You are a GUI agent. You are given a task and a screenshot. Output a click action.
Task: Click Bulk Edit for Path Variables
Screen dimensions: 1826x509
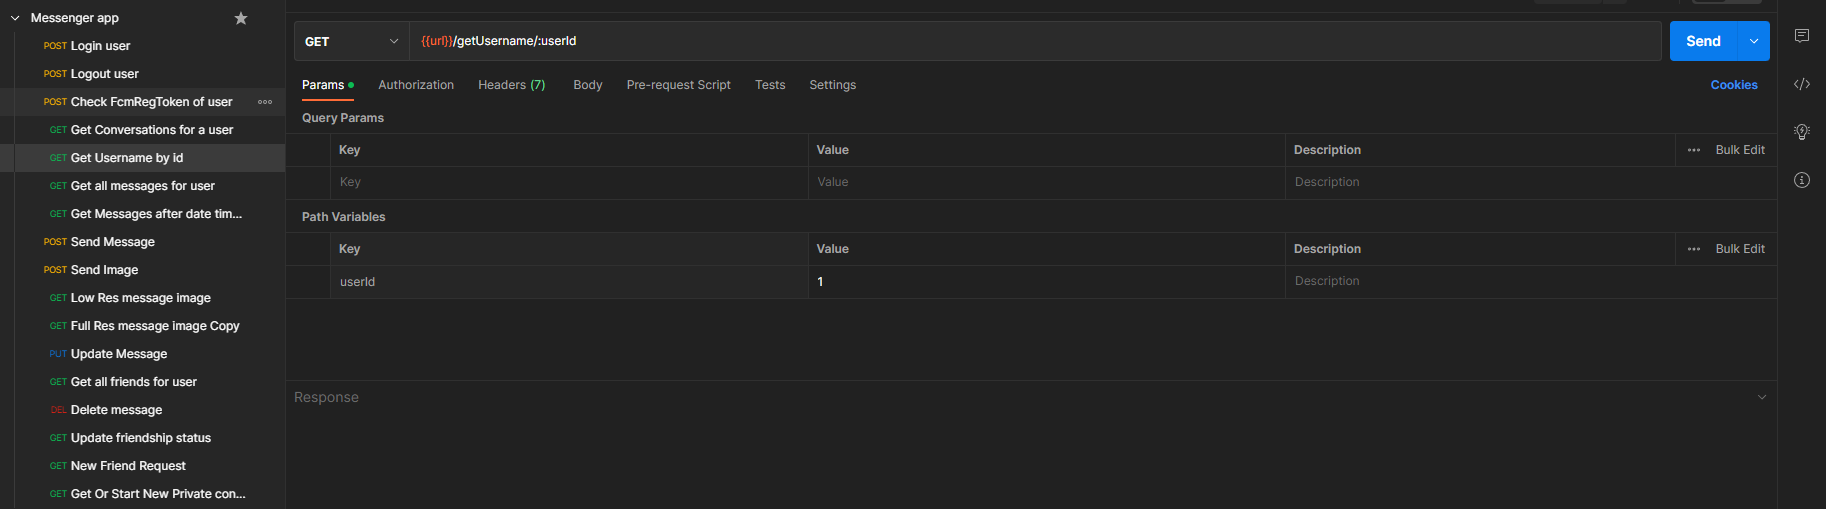1740,249
